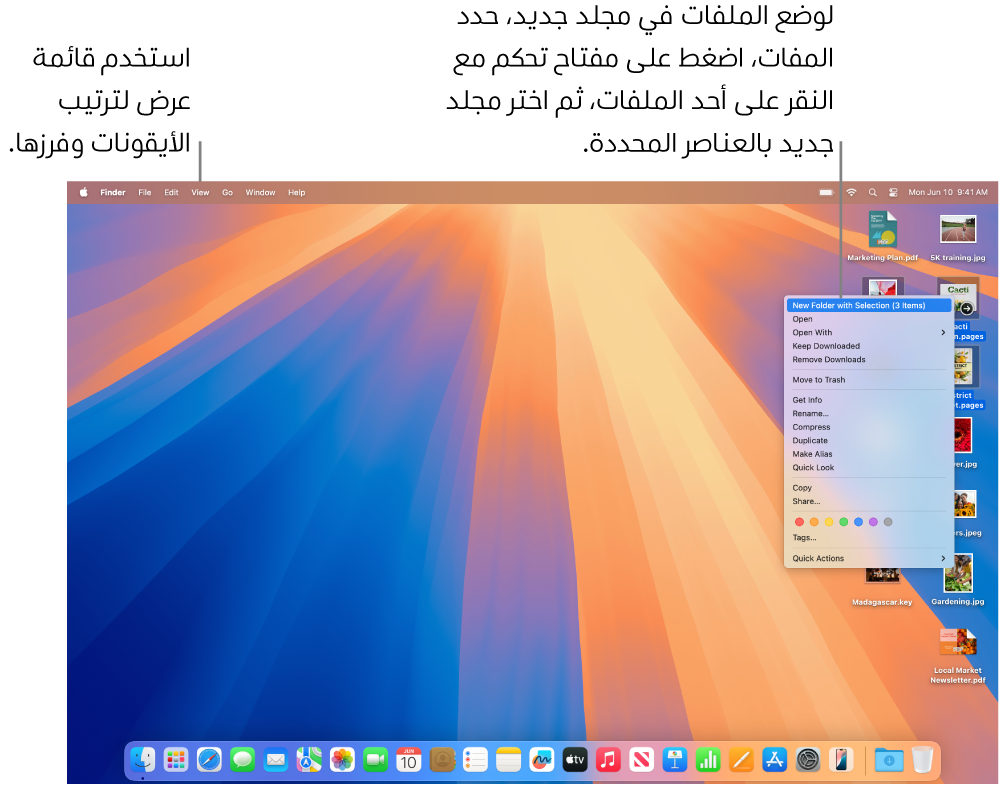Click the date and time in menu bar
Viewport: 1000px width, 785px height.
pyautogui.click(x=948, y=192)
